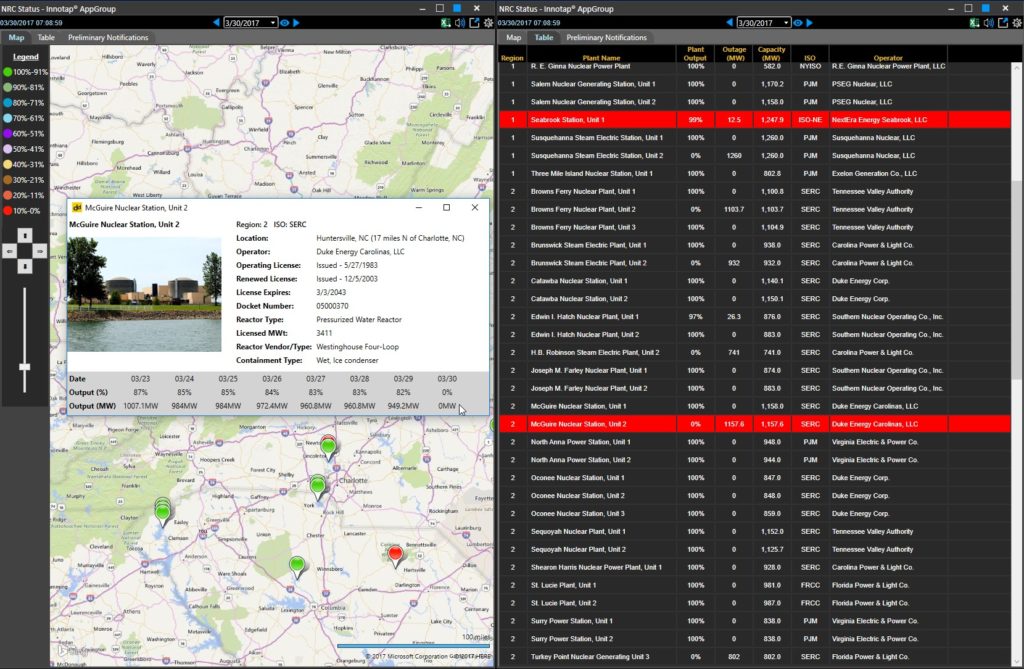Image resolution: width=1024 pixels, height=669 pixels.
Task: Click pop-out window icon in Map window
Action: (x=474, y=22)
